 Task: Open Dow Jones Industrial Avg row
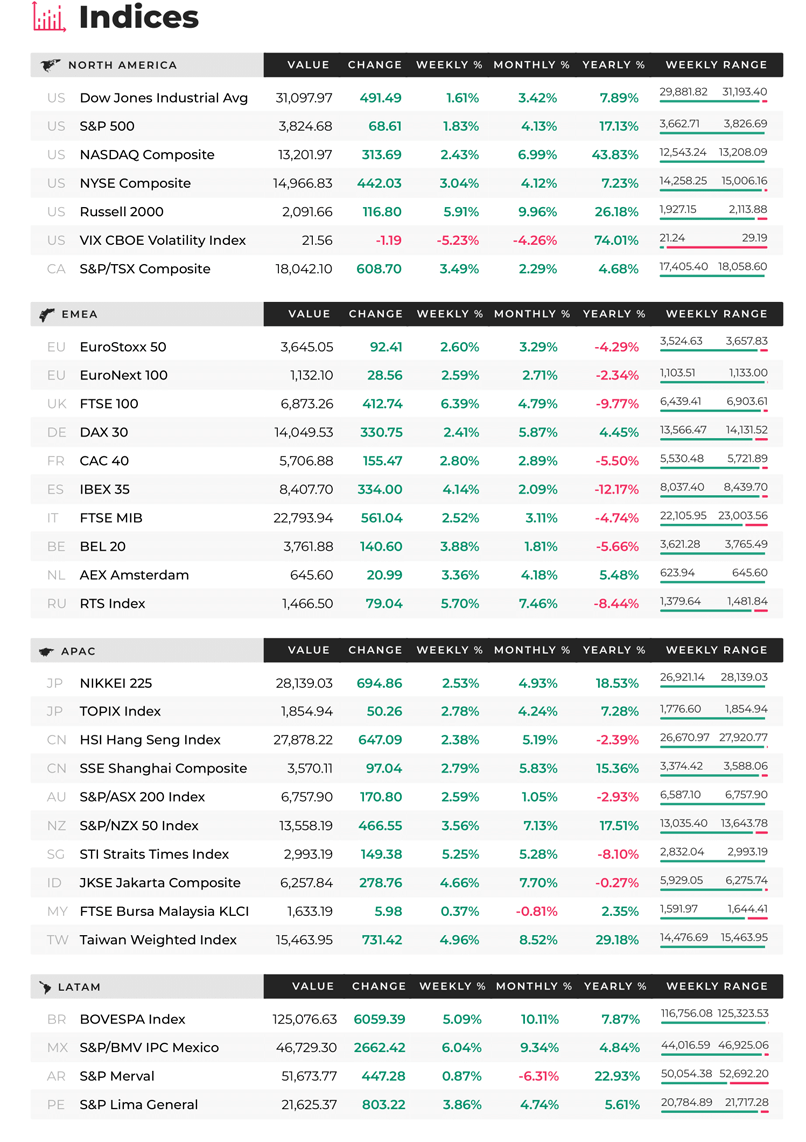(x=406, y=98)
